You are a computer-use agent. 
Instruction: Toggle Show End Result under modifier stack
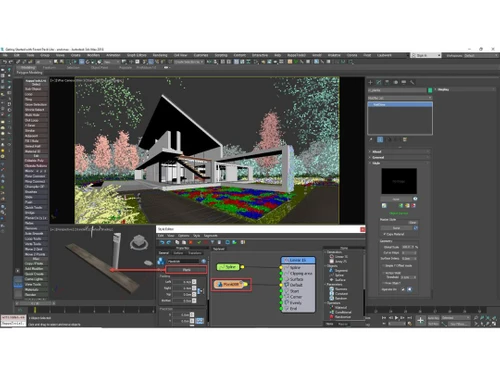coord(380,140)
